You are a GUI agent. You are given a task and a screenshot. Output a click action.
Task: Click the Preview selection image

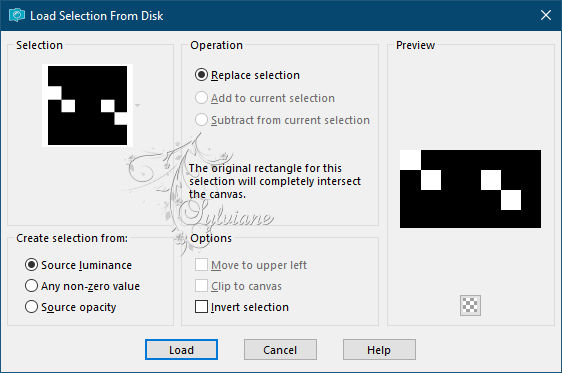click(x=470, y=189)
